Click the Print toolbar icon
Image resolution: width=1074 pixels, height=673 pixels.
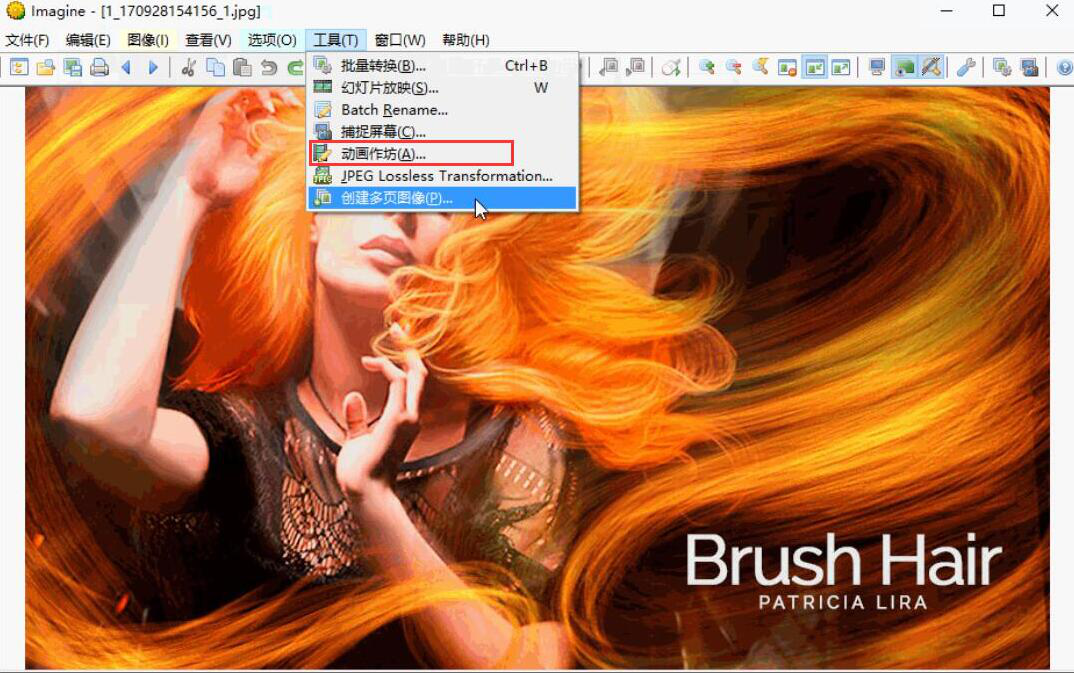(x=100, y=67)
